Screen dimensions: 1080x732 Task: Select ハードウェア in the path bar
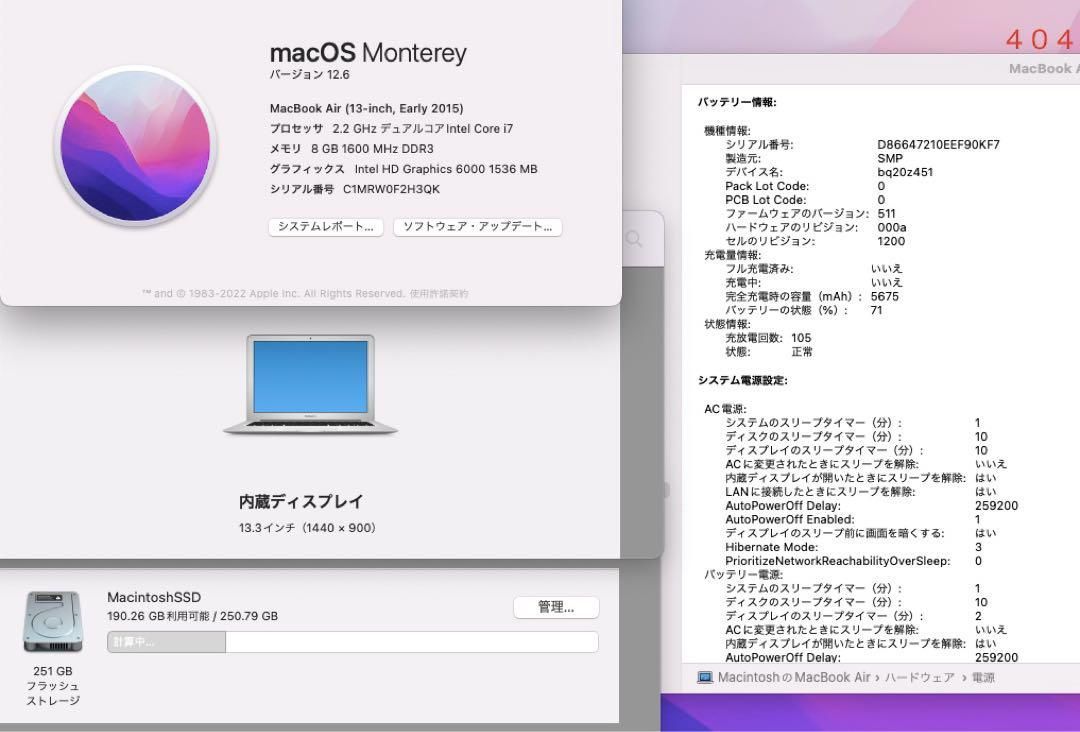920,678
